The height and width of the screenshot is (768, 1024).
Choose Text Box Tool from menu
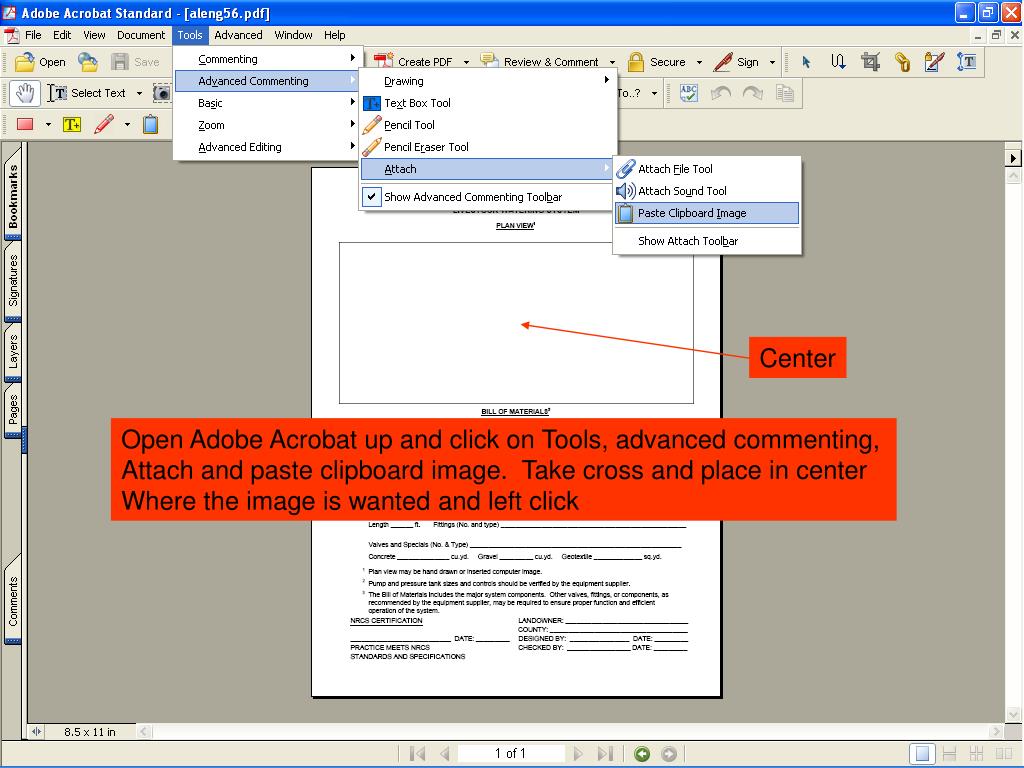tap(488, 103)
